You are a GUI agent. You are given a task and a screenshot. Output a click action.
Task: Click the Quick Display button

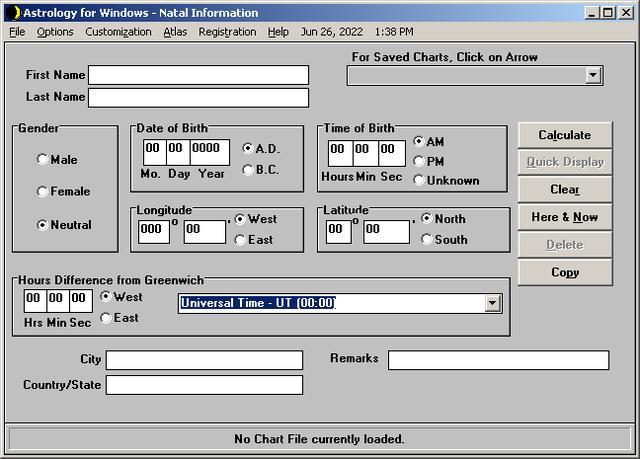point(565,162)
